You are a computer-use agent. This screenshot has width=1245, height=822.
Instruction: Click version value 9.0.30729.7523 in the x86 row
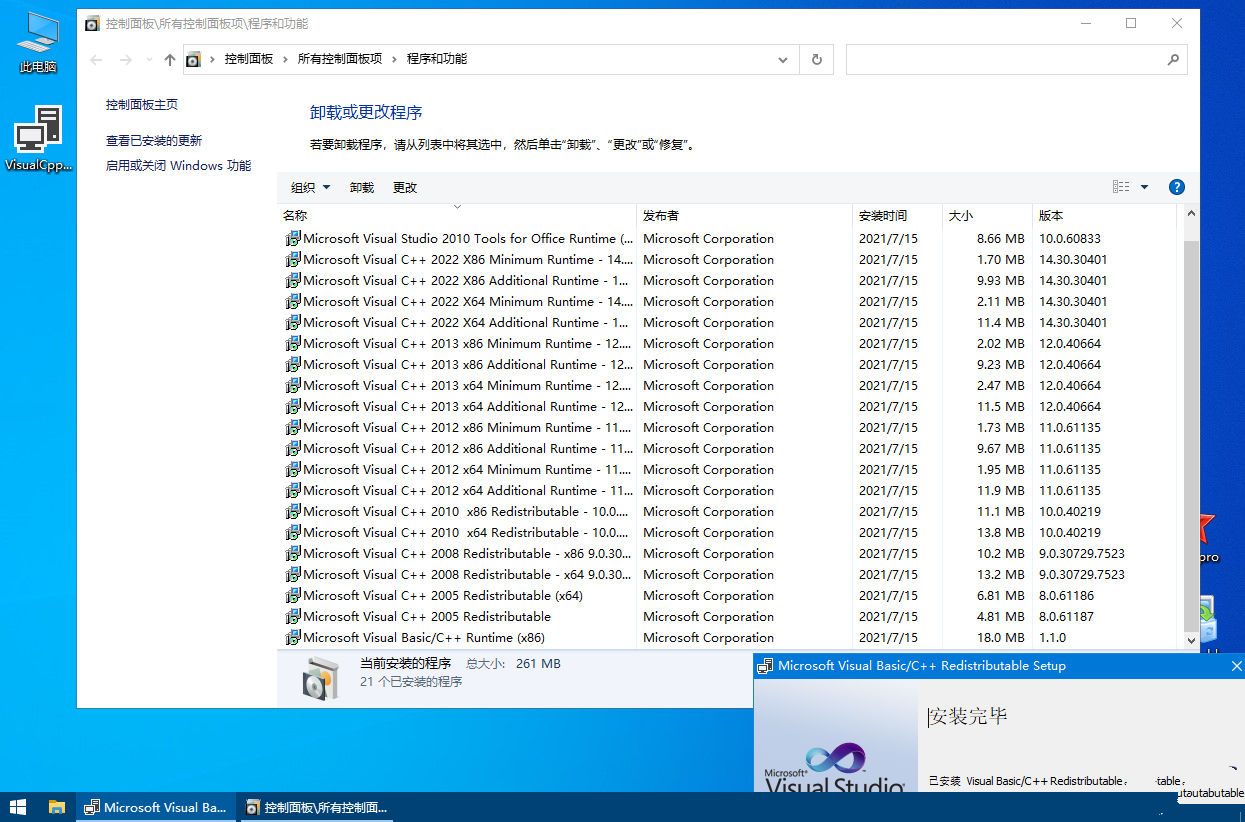[x=1082, y=554]
